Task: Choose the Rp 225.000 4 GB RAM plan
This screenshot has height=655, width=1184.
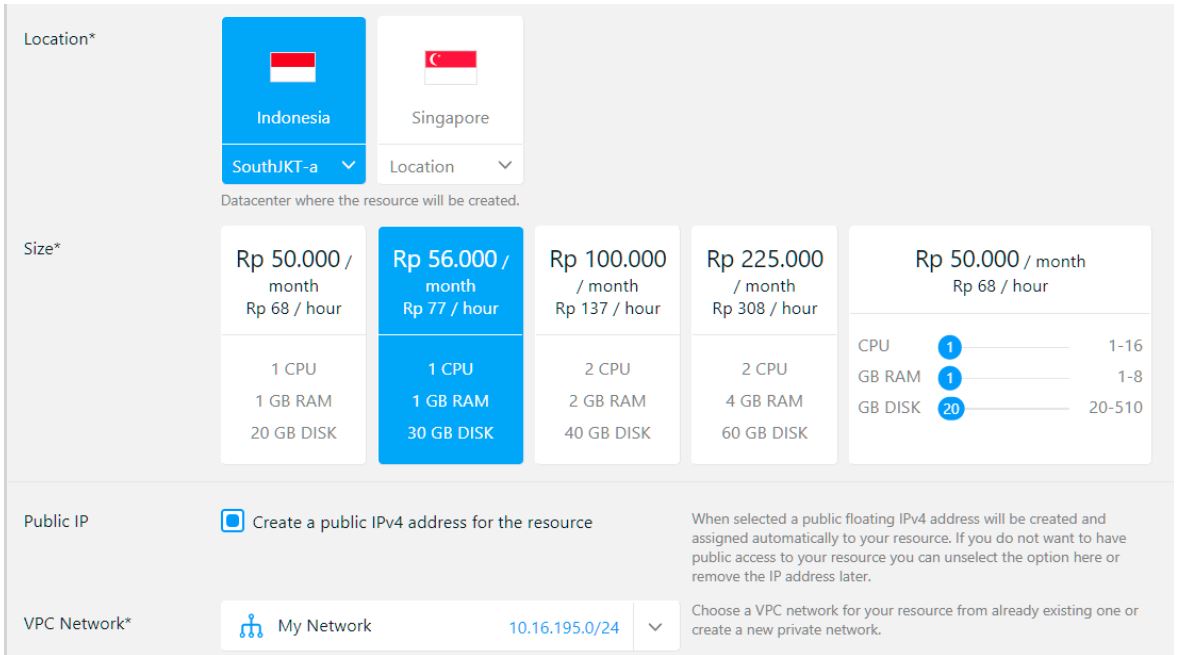Action: [x=764, y=345]
